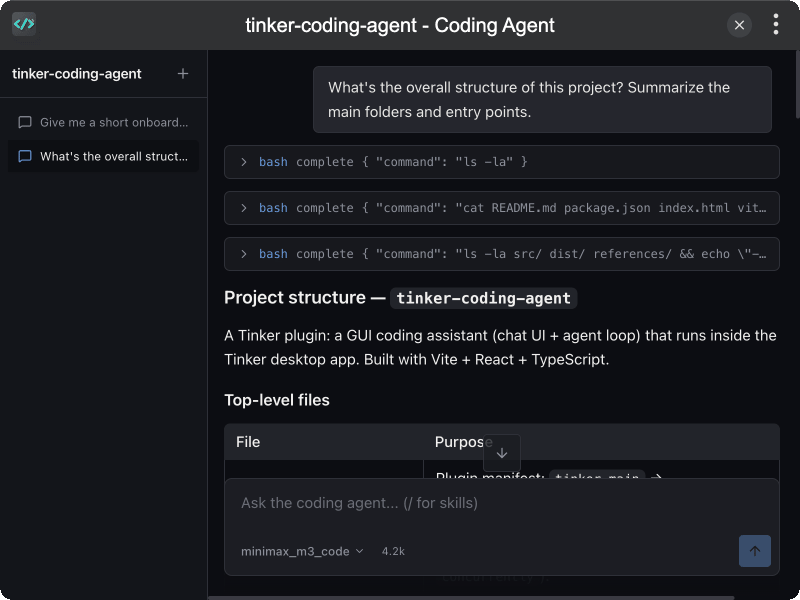This screenshot has height=600, width=800.
Task: Click the 4.2k token counter
Action: pos(393,551)
